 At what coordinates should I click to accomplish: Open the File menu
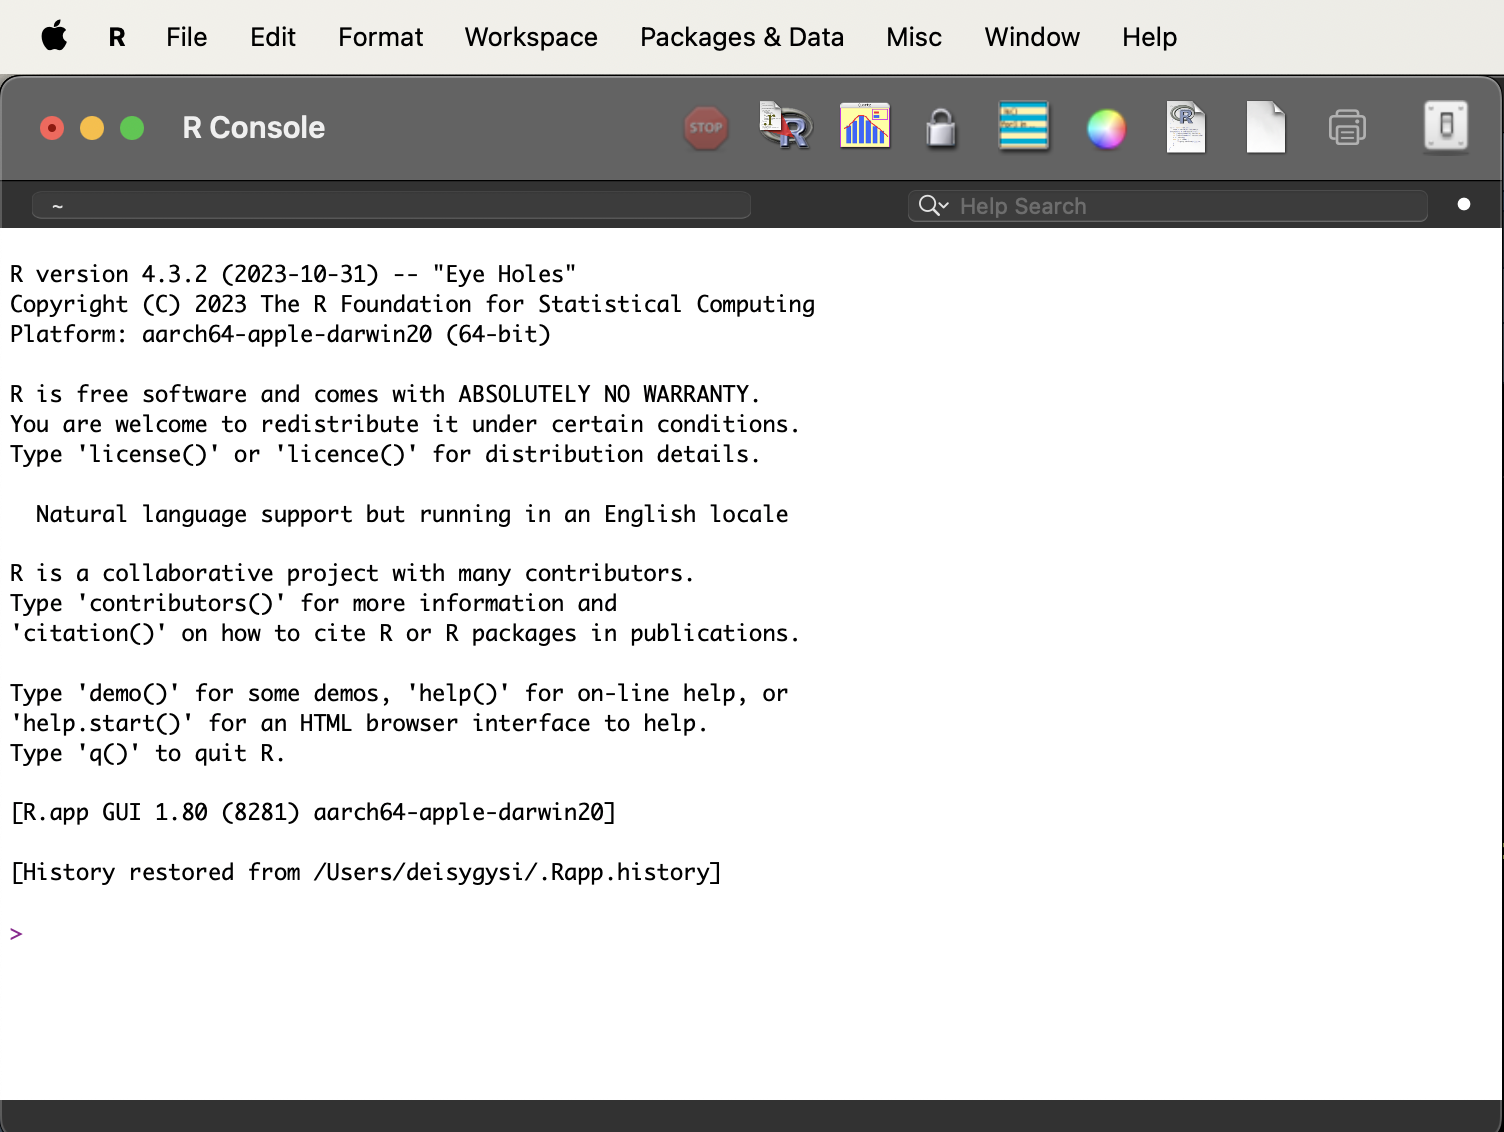pyautogui.click(x=187, y=37)
